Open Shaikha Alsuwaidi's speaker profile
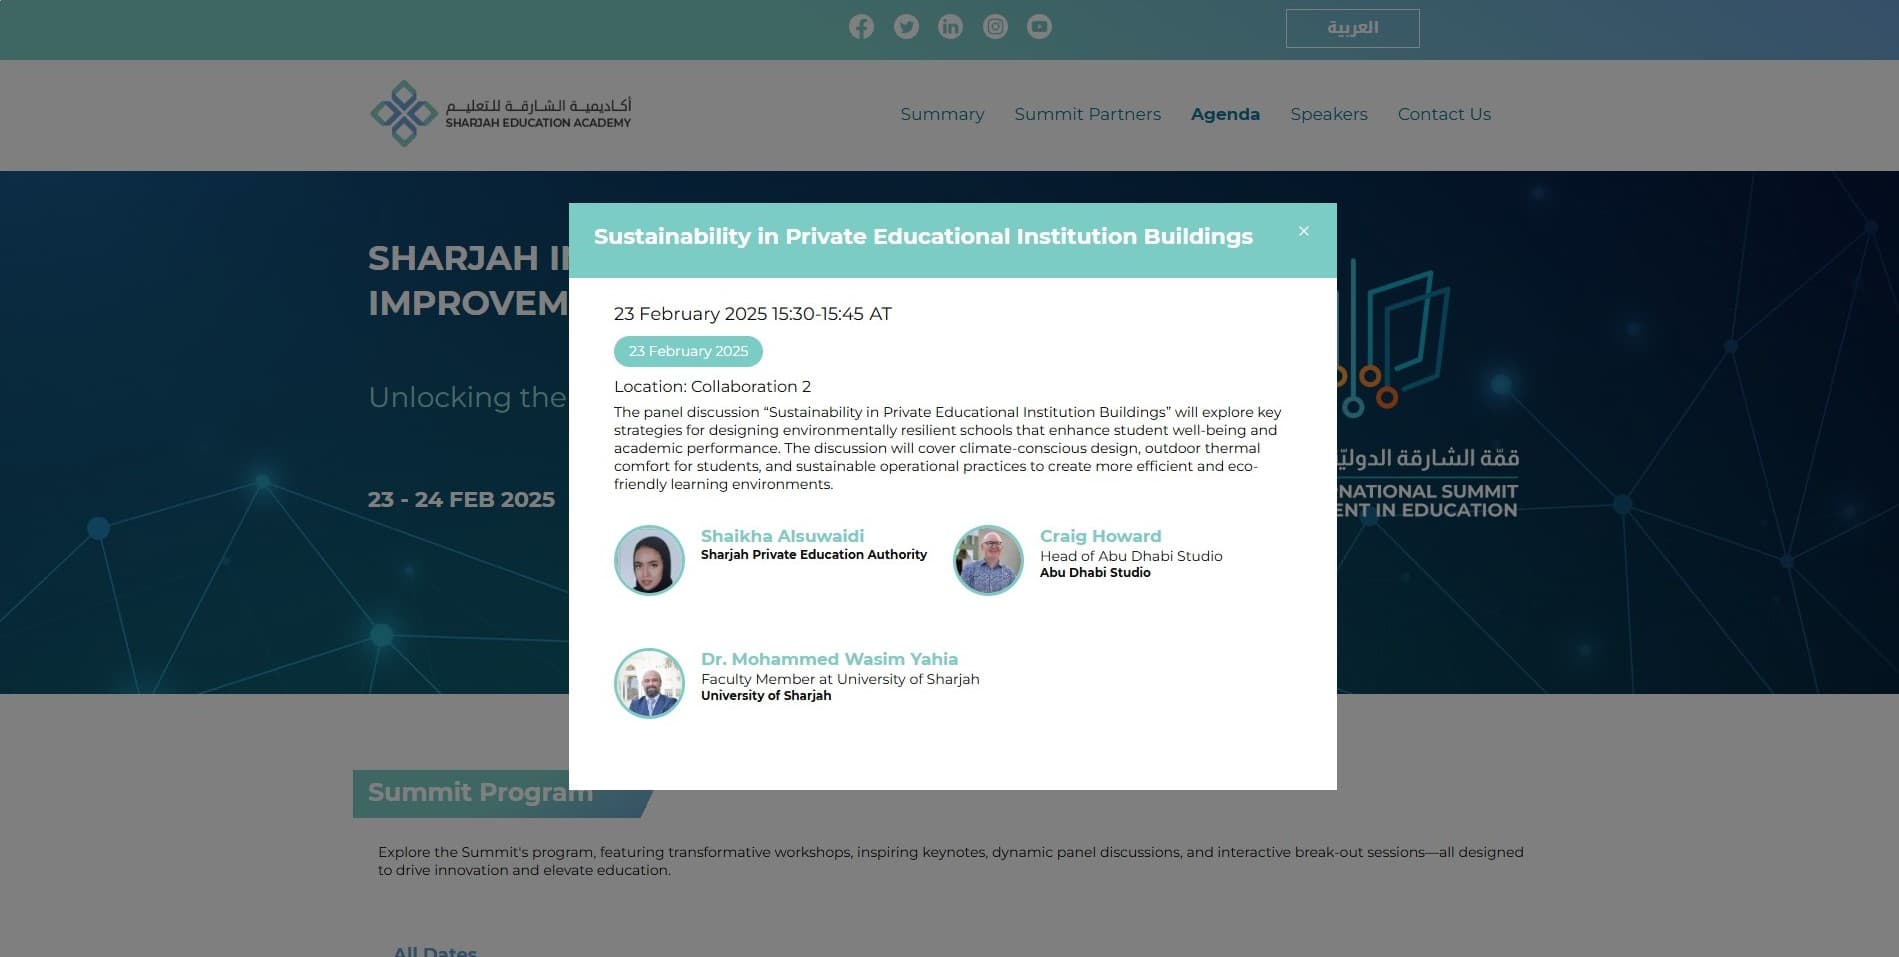This screenshot has height=957, width=1899. pos(782,536)
